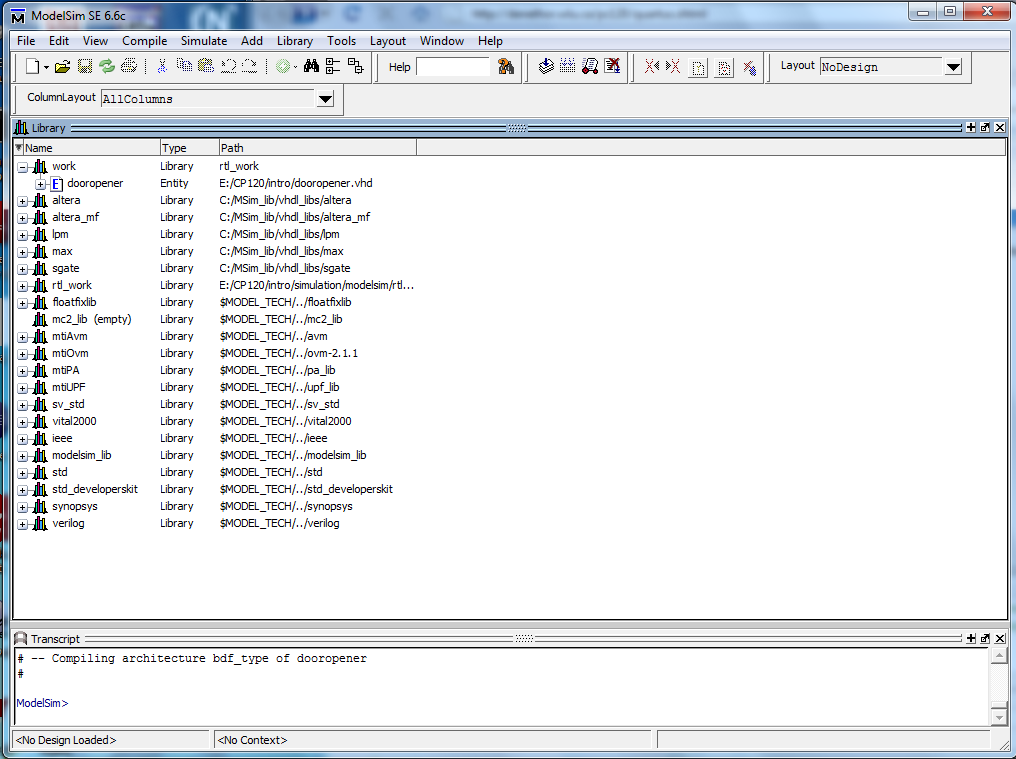Click the last red-blue toolbar icon before Layout
The width and height of the screenshot is (1016, 759).
[750, 67]
